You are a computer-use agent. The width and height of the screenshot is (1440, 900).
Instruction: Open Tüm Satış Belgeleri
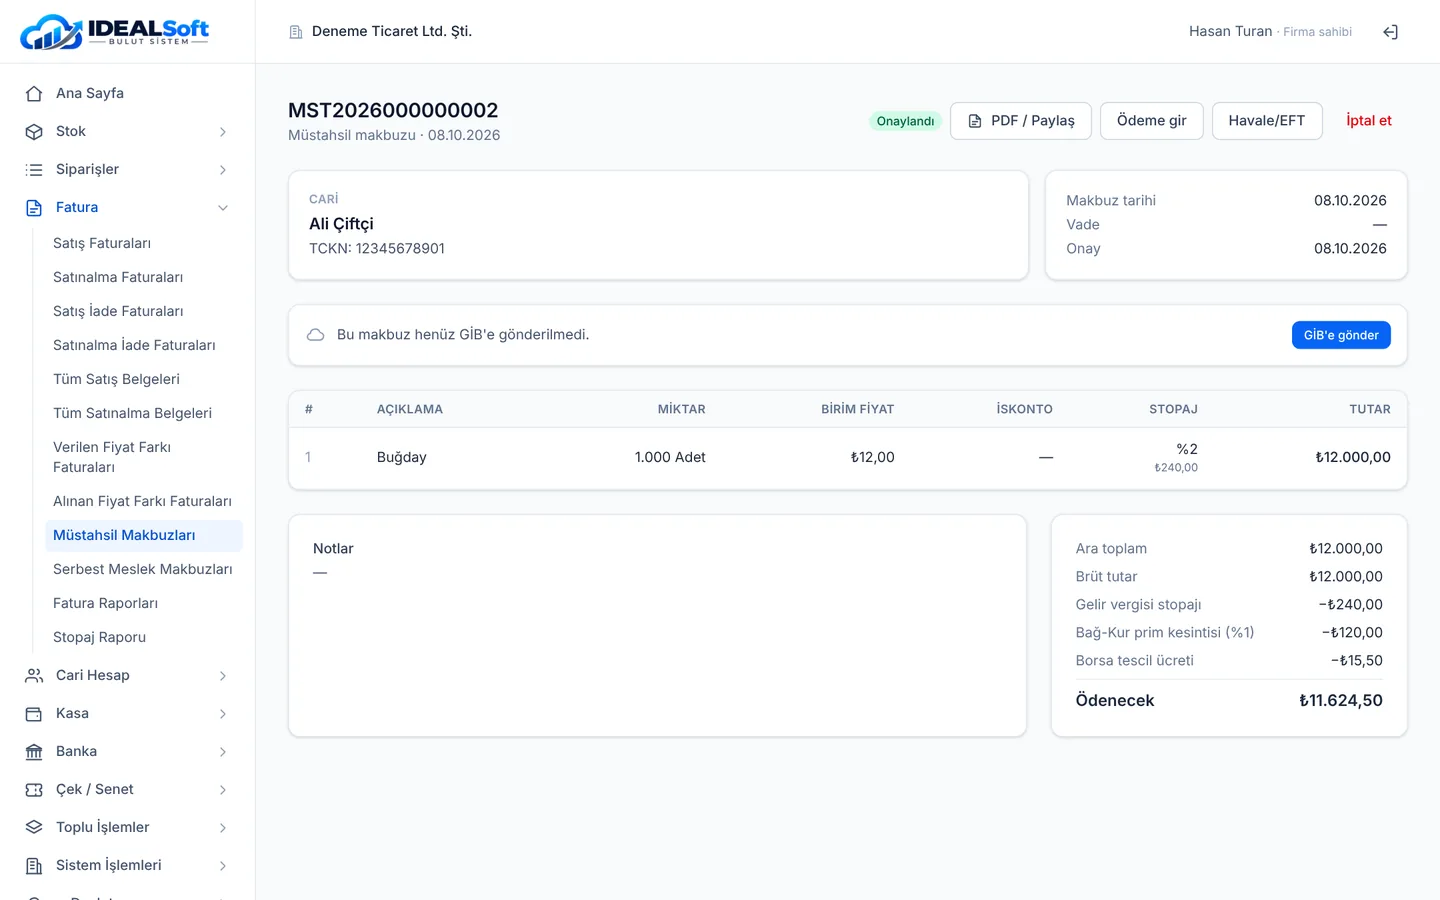[x=144, y=379]
